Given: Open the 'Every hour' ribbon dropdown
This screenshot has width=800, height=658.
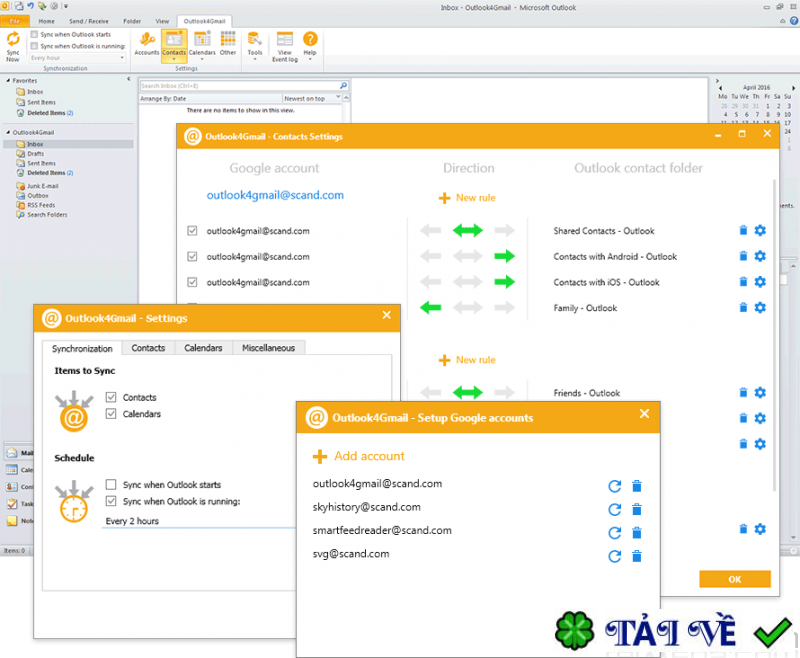Looking at the screenshot, I should [77, 58].
